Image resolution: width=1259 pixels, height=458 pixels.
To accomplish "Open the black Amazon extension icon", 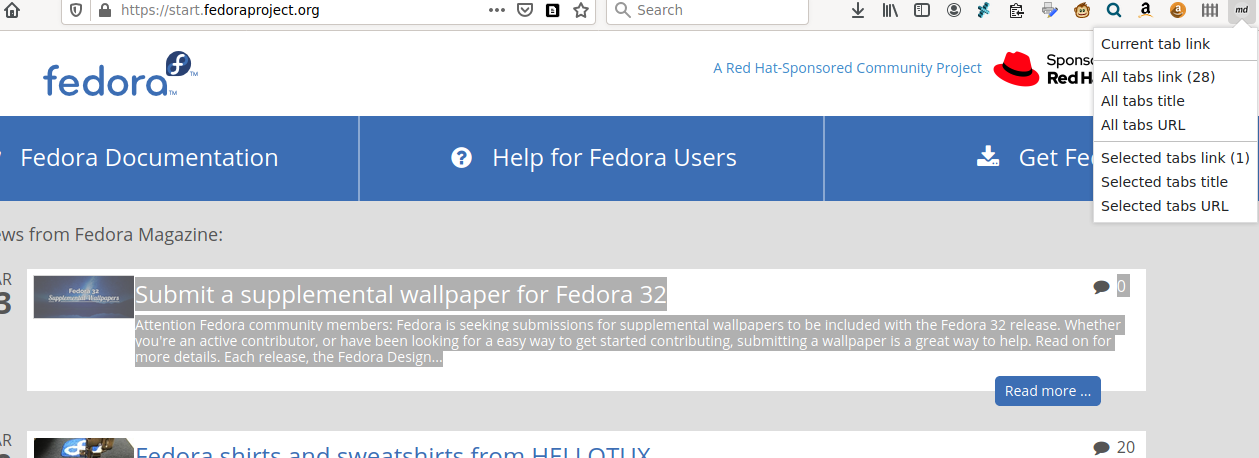I will (x=1145, y=10).
